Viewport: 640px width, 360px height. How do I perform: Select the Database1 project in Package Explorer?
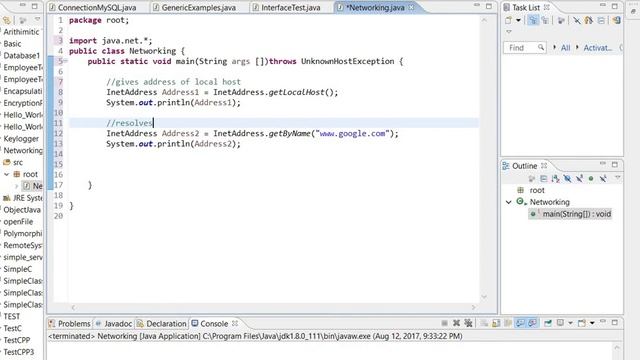22,56
